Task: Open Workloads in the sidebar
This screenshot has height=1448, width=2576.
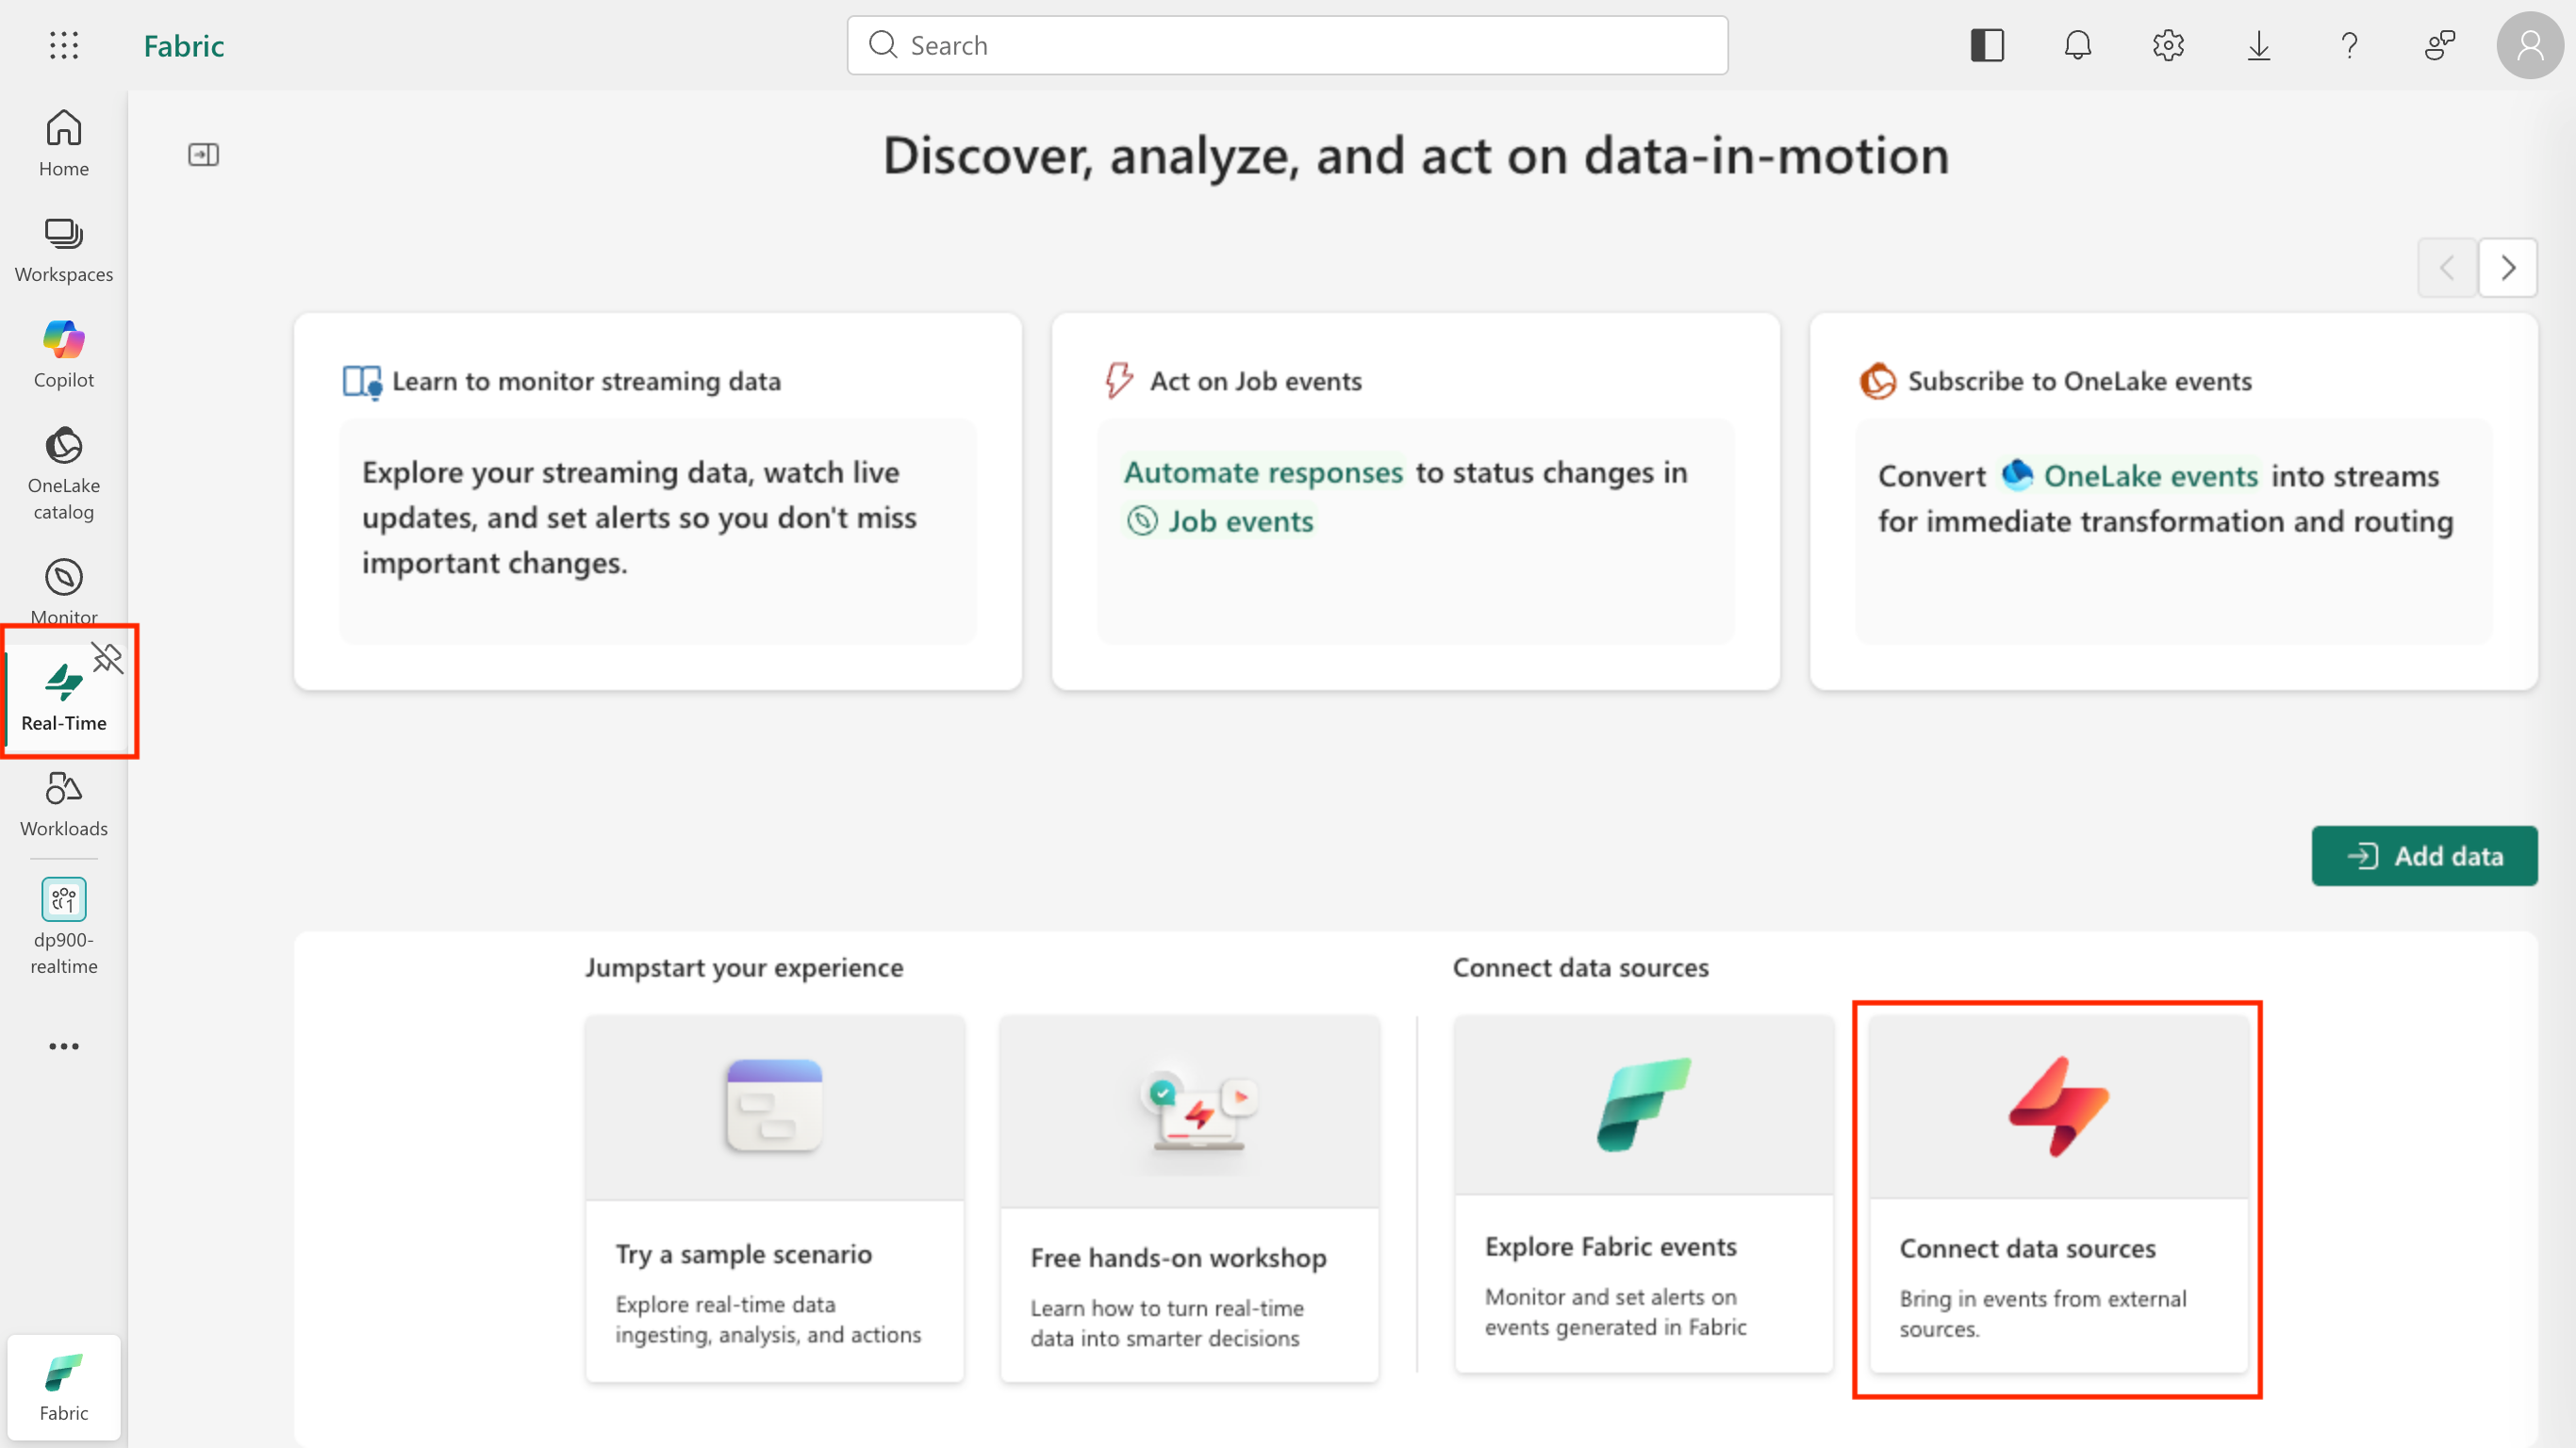Action: [64, 805]
